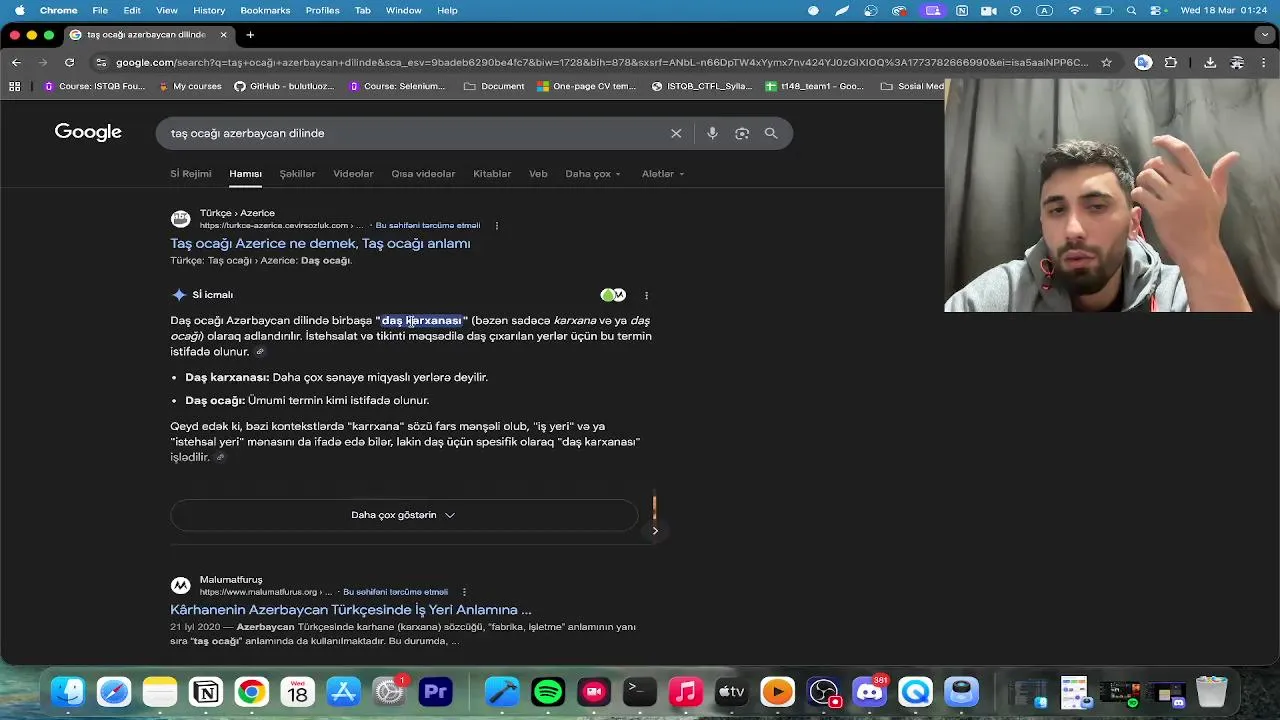Click the magnifier search submit icon
This screenshot has height=720, width=1280.
click(x=771, y=133)
